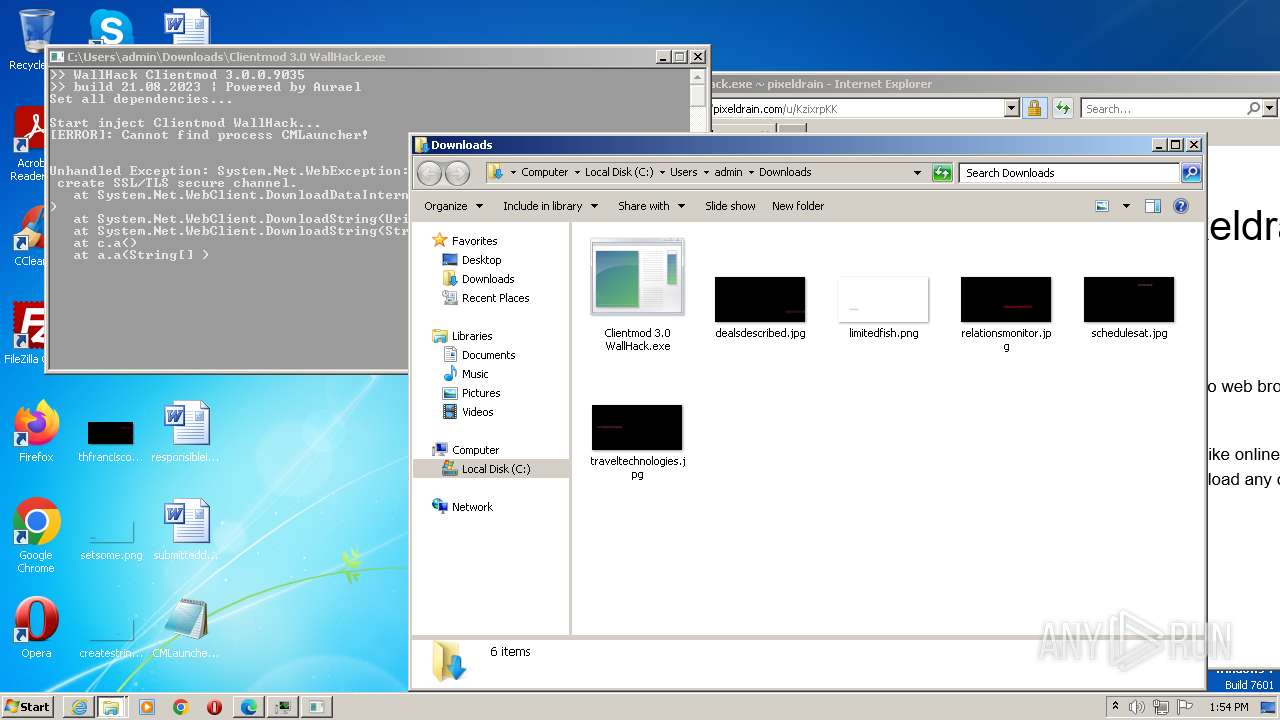Click admin breadcrumb segment
This screenshot has width=1280, height=720.
tap(729, 172)
